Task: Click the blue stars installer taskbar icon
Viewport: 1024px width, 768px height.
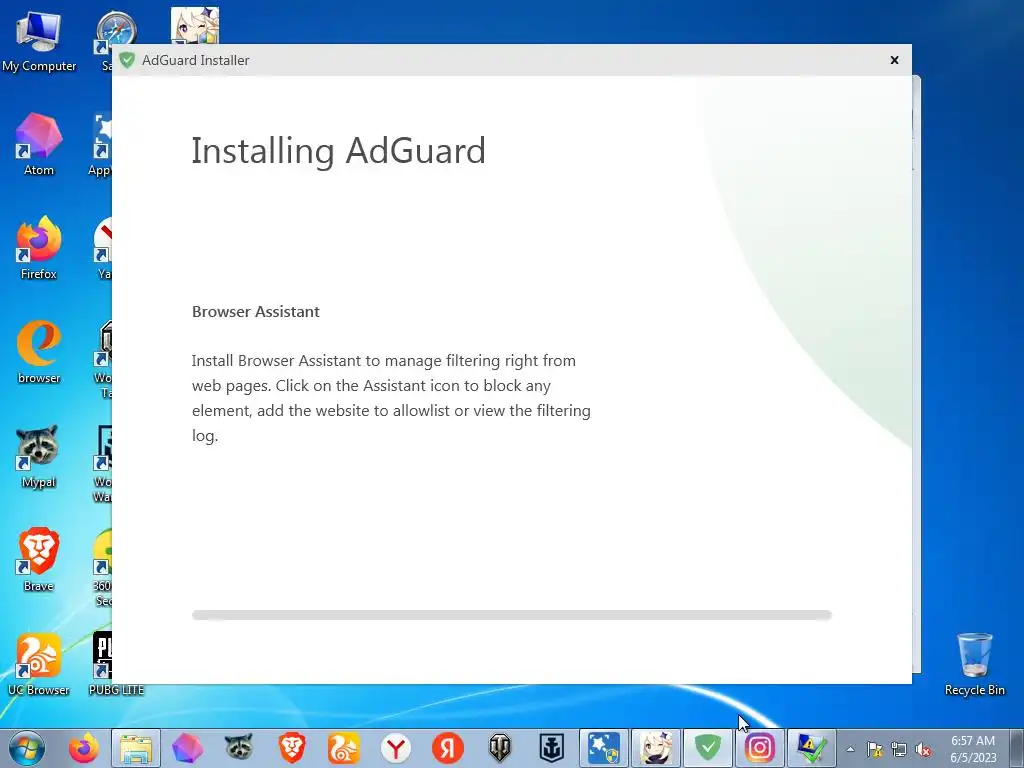Action: pyautogui.click(x=603, y=748)
